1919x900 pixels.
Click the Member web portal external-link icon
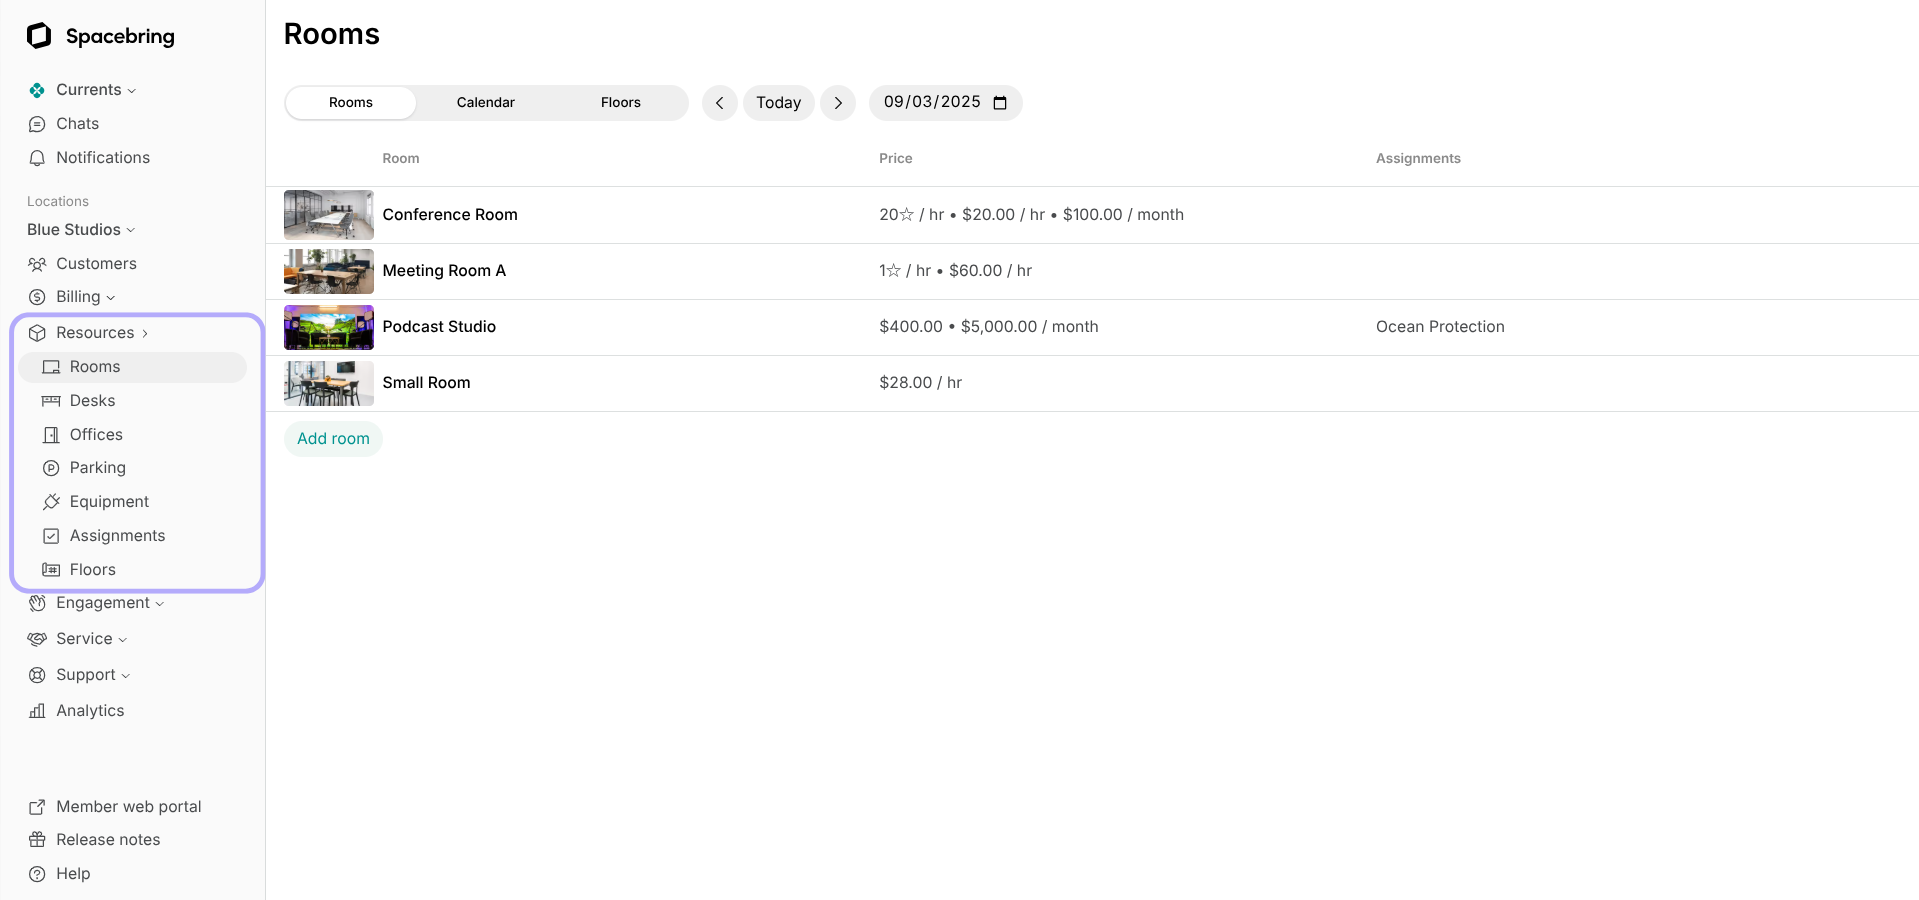pos(37,807)
